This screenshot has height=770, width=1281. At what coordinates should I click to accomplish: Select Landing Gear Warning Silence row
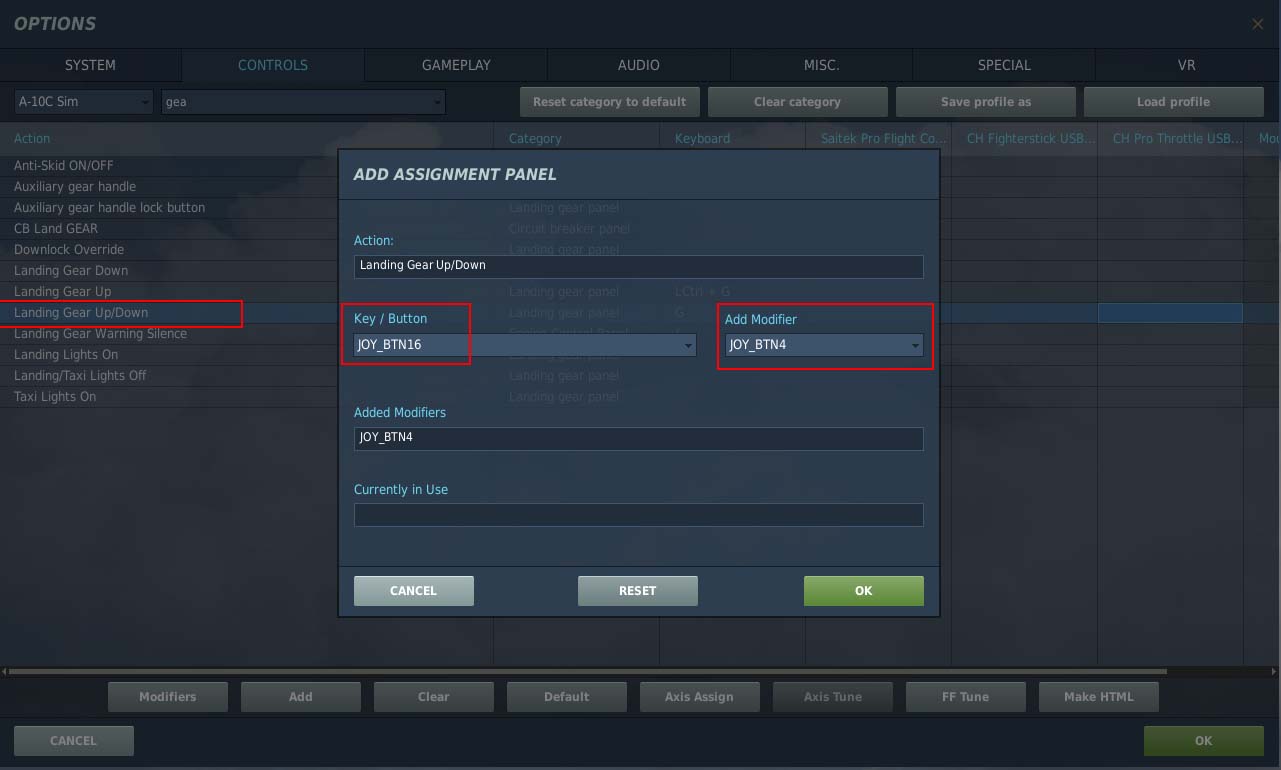tap(170, 334)
